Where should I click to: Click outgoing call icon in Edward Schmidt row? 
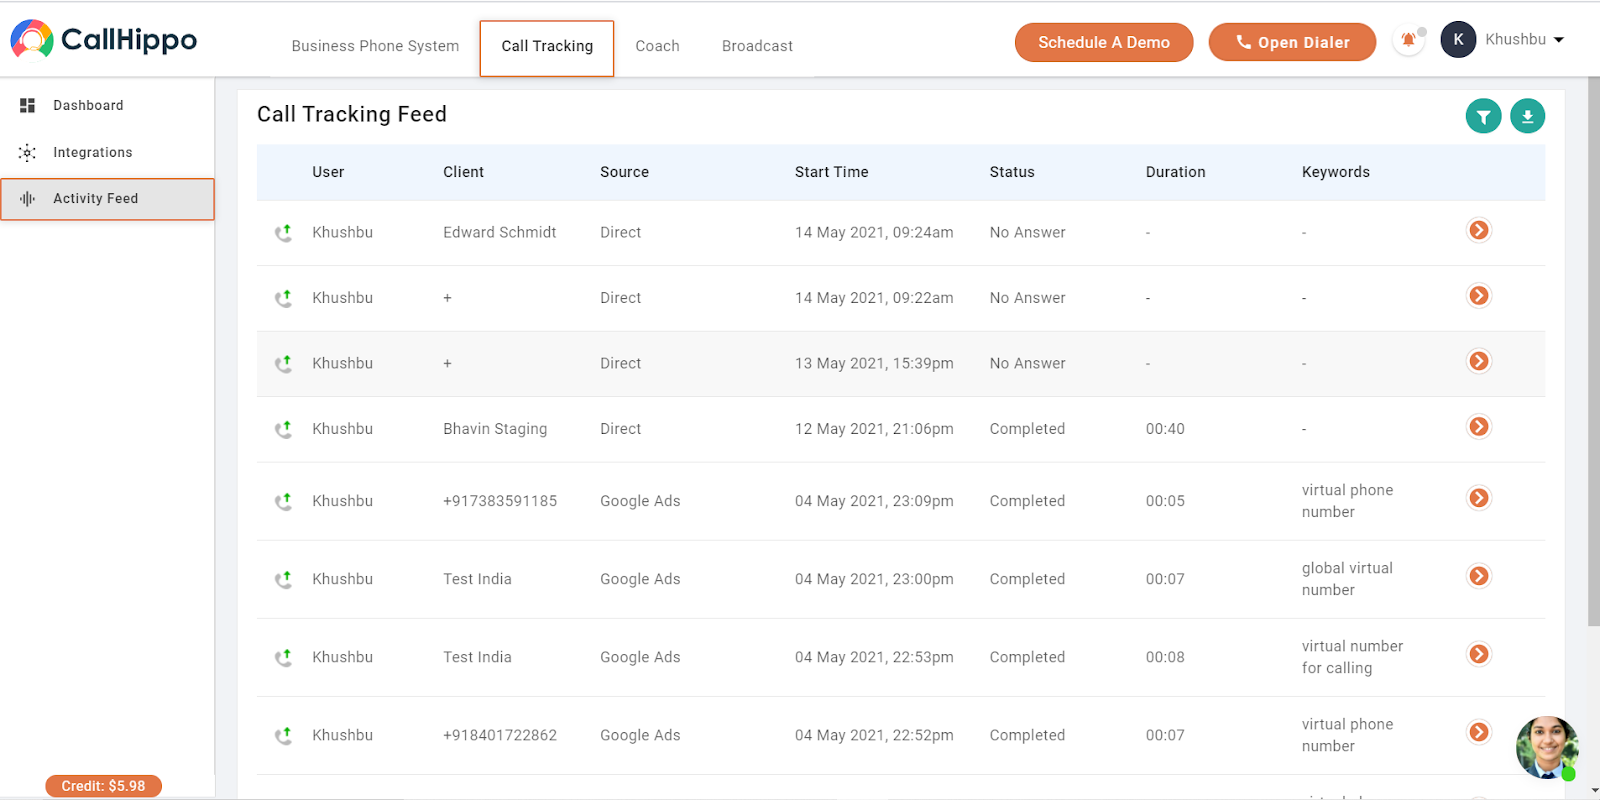(284, 233)
